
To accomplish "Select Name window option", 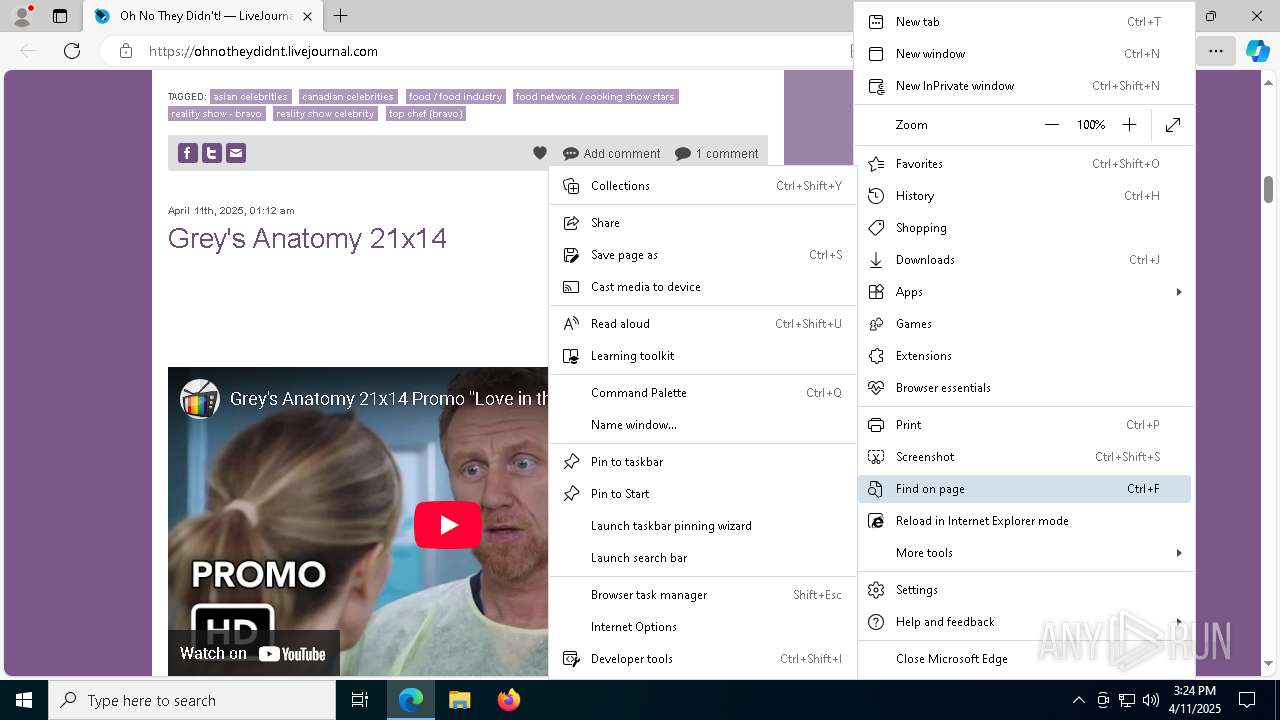I will (703, 425).
